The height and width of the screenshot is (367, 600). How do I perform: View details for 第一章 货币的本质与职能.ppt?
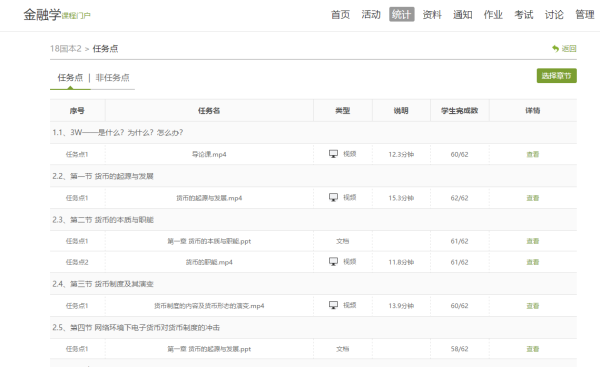(533, 241)
